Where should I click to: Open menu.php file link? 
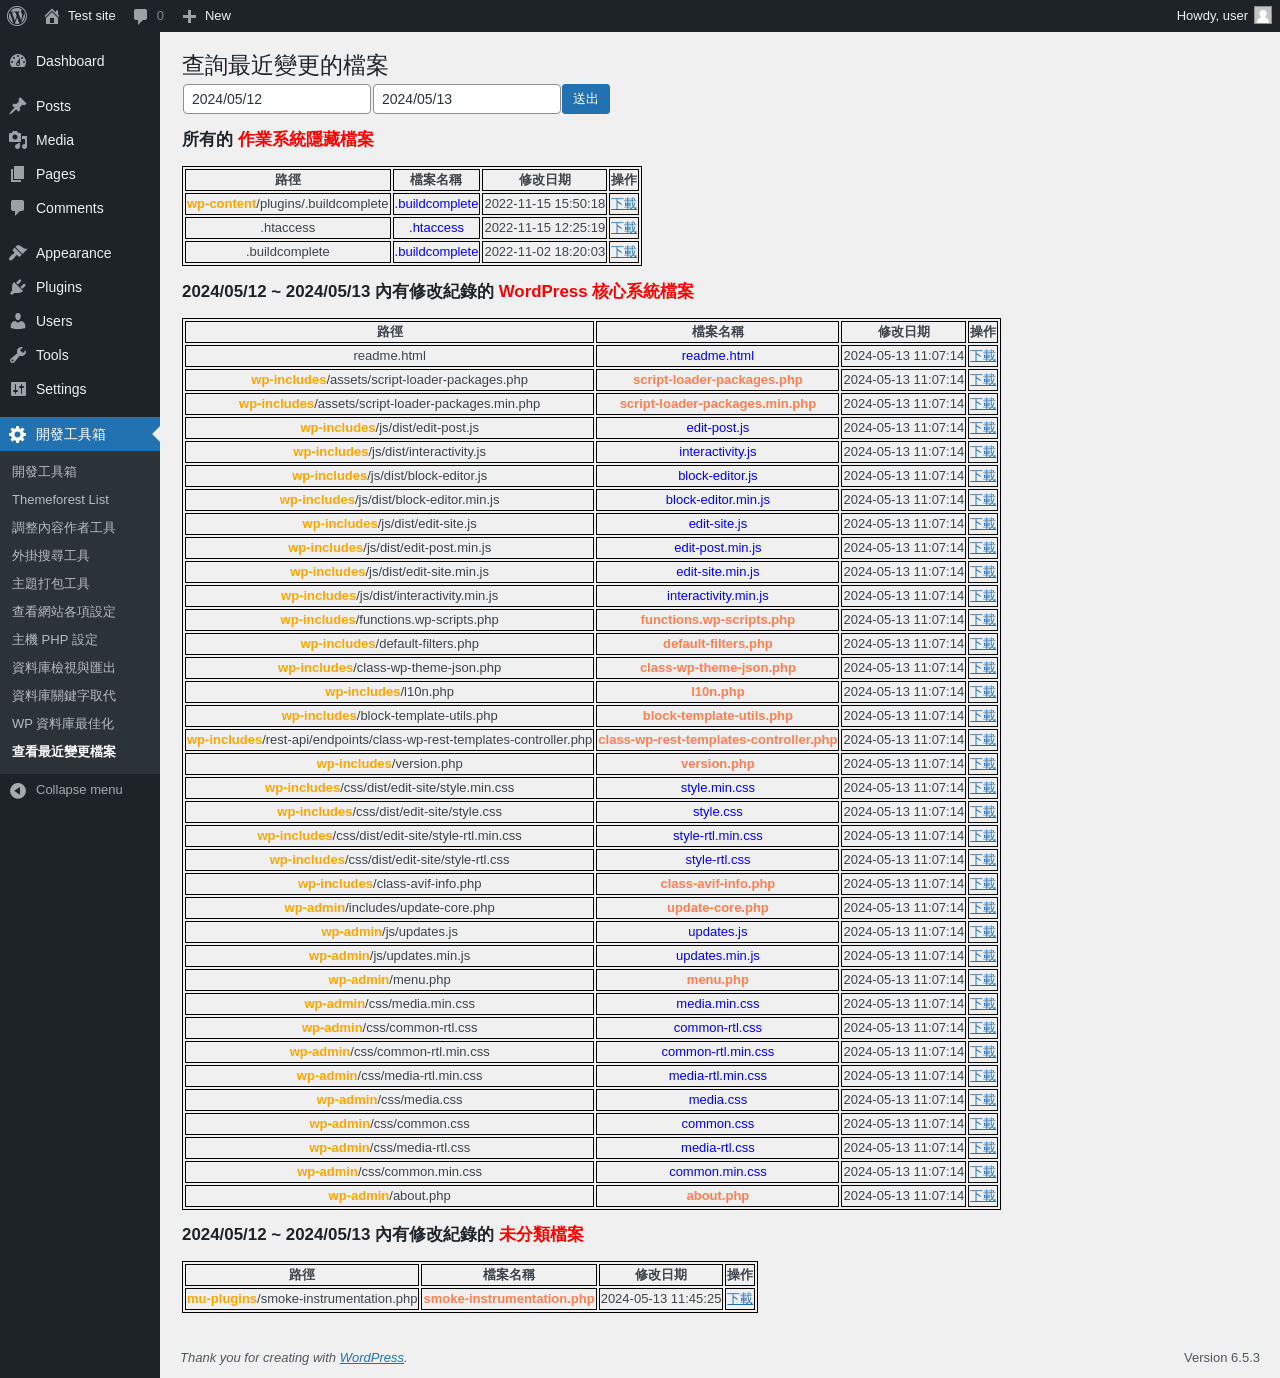[x=718, y=980]
